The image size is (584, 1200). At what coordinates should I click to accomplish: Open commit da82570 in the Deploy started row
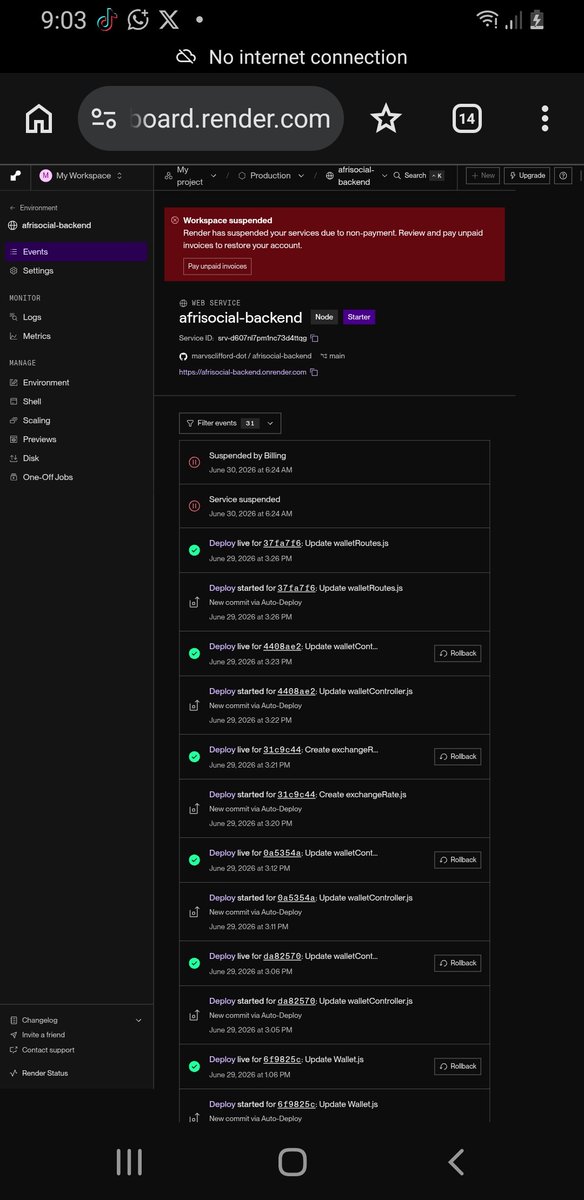pyautogui.click(x=295, y=1001)
